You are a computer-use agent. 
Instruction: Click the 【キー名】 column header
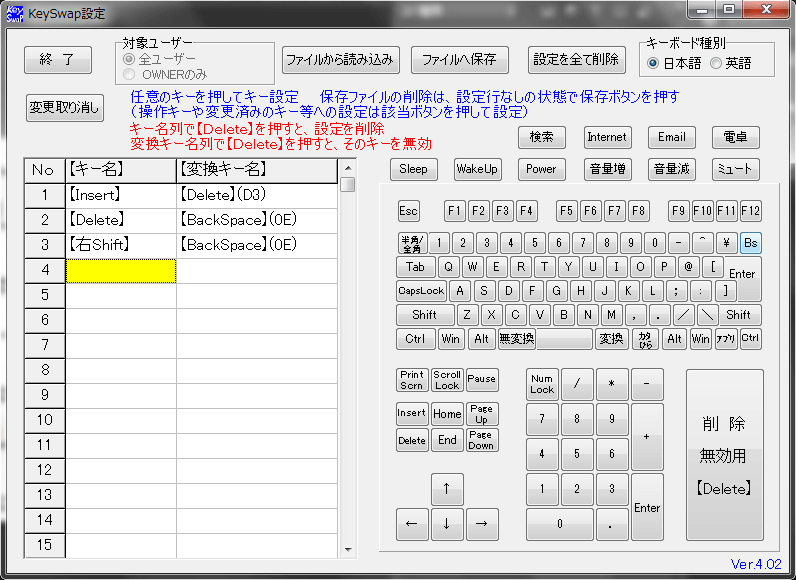point(120,170)
